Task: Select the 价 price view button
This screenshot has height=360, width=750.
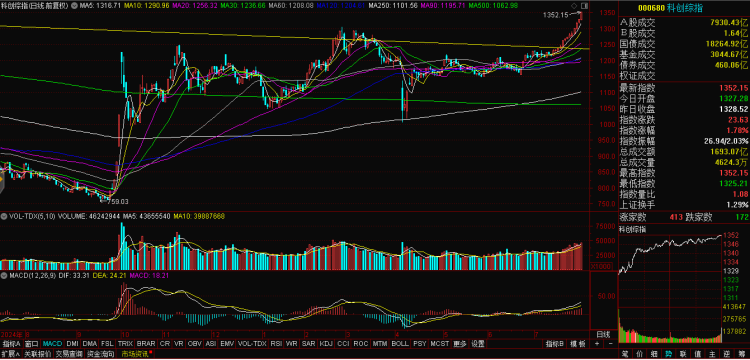Action: 641,354
